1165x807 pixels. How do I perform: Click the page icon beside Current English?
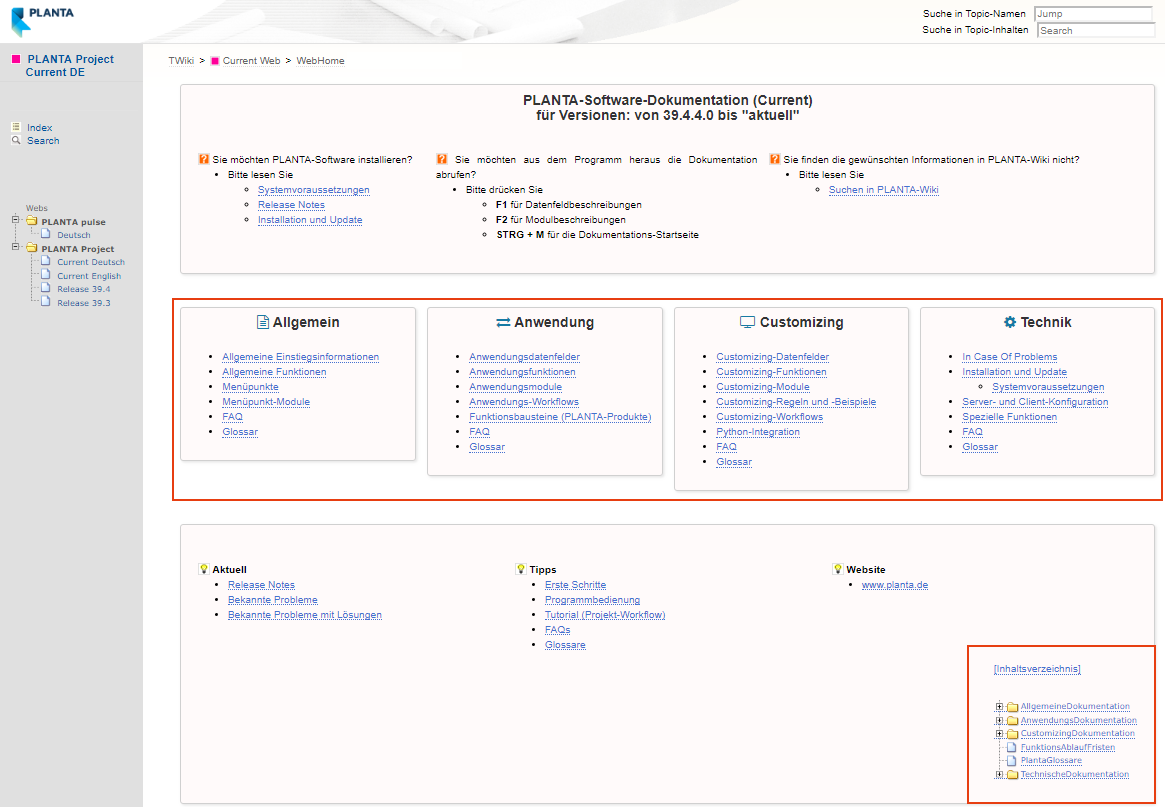click(x=46, y=275)
